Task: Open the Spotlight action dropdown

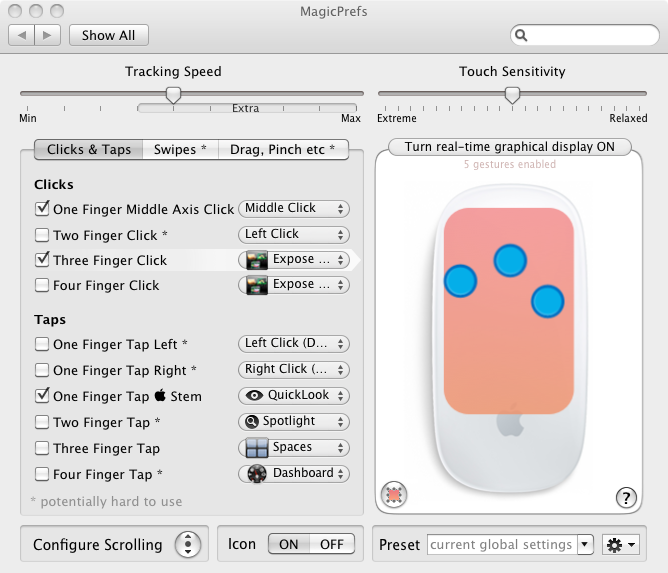Action: [x=294, y=422]
